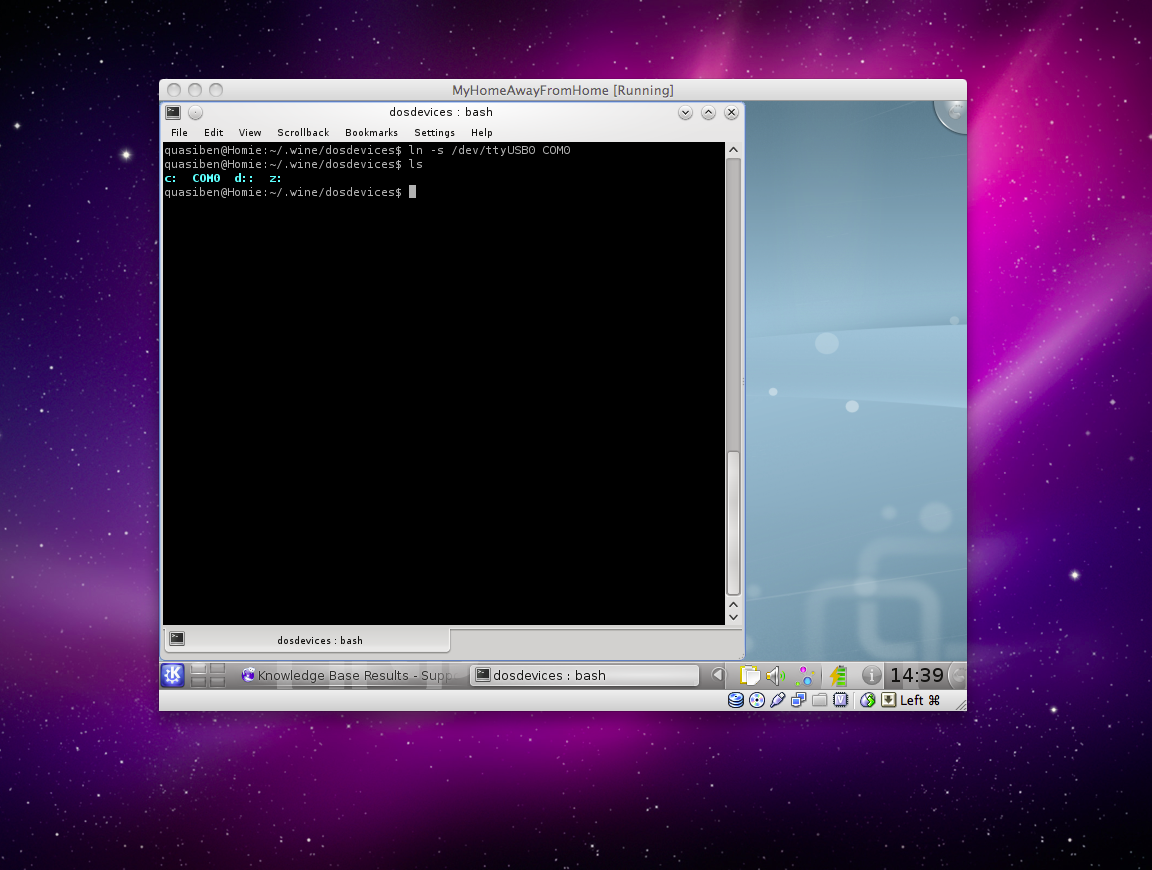Minimize Konsole window with down chevron button
The width and height of the screenshot is (1152, 870).
[685, 112]
